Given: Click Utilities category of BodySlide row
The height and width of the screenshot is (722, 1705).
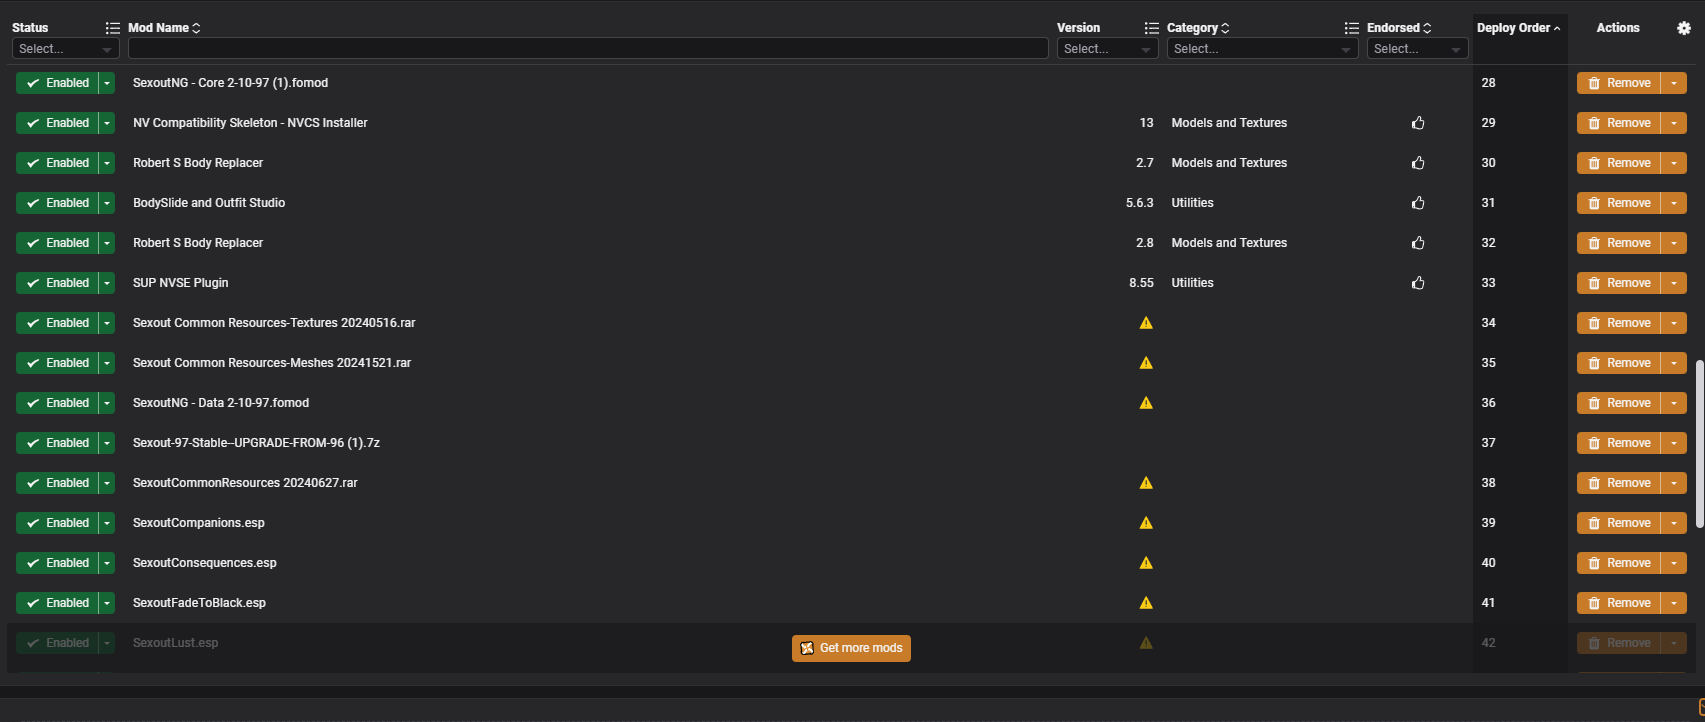Looking at the screenshot, I should [1192, 203].
